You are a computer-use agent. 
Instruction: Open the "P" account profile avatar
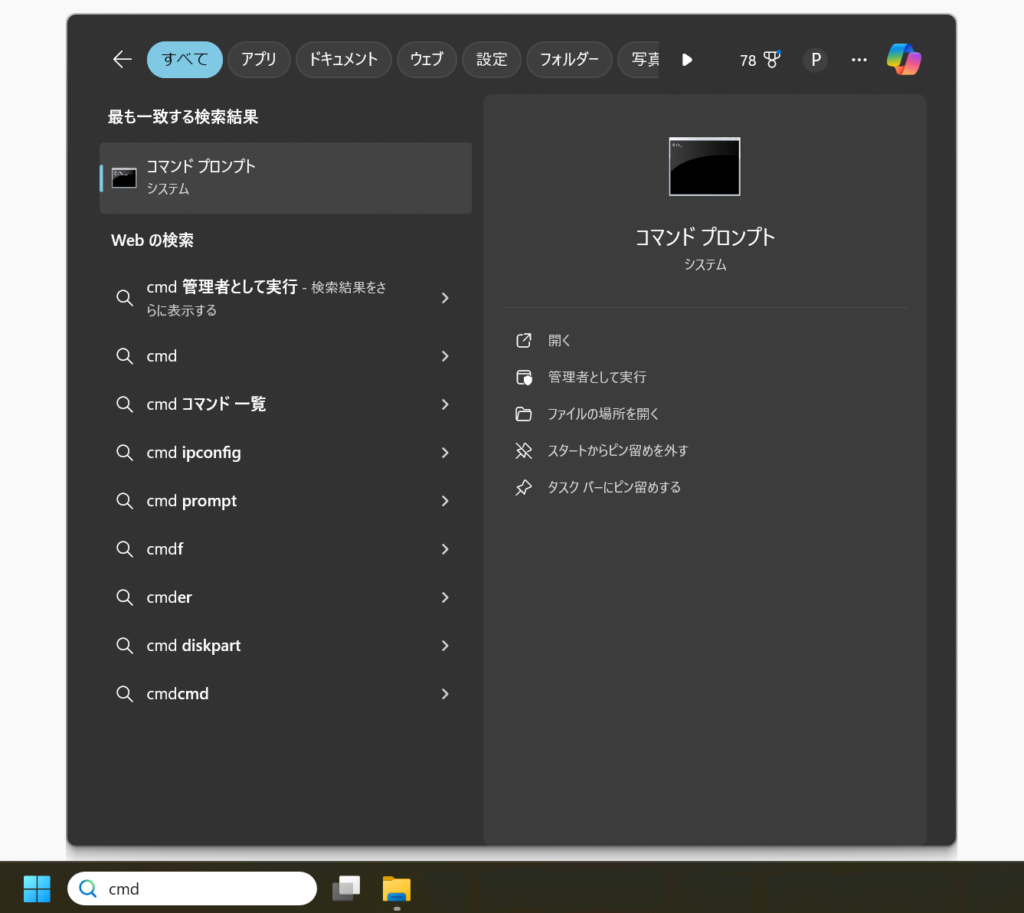coord(815,60)
